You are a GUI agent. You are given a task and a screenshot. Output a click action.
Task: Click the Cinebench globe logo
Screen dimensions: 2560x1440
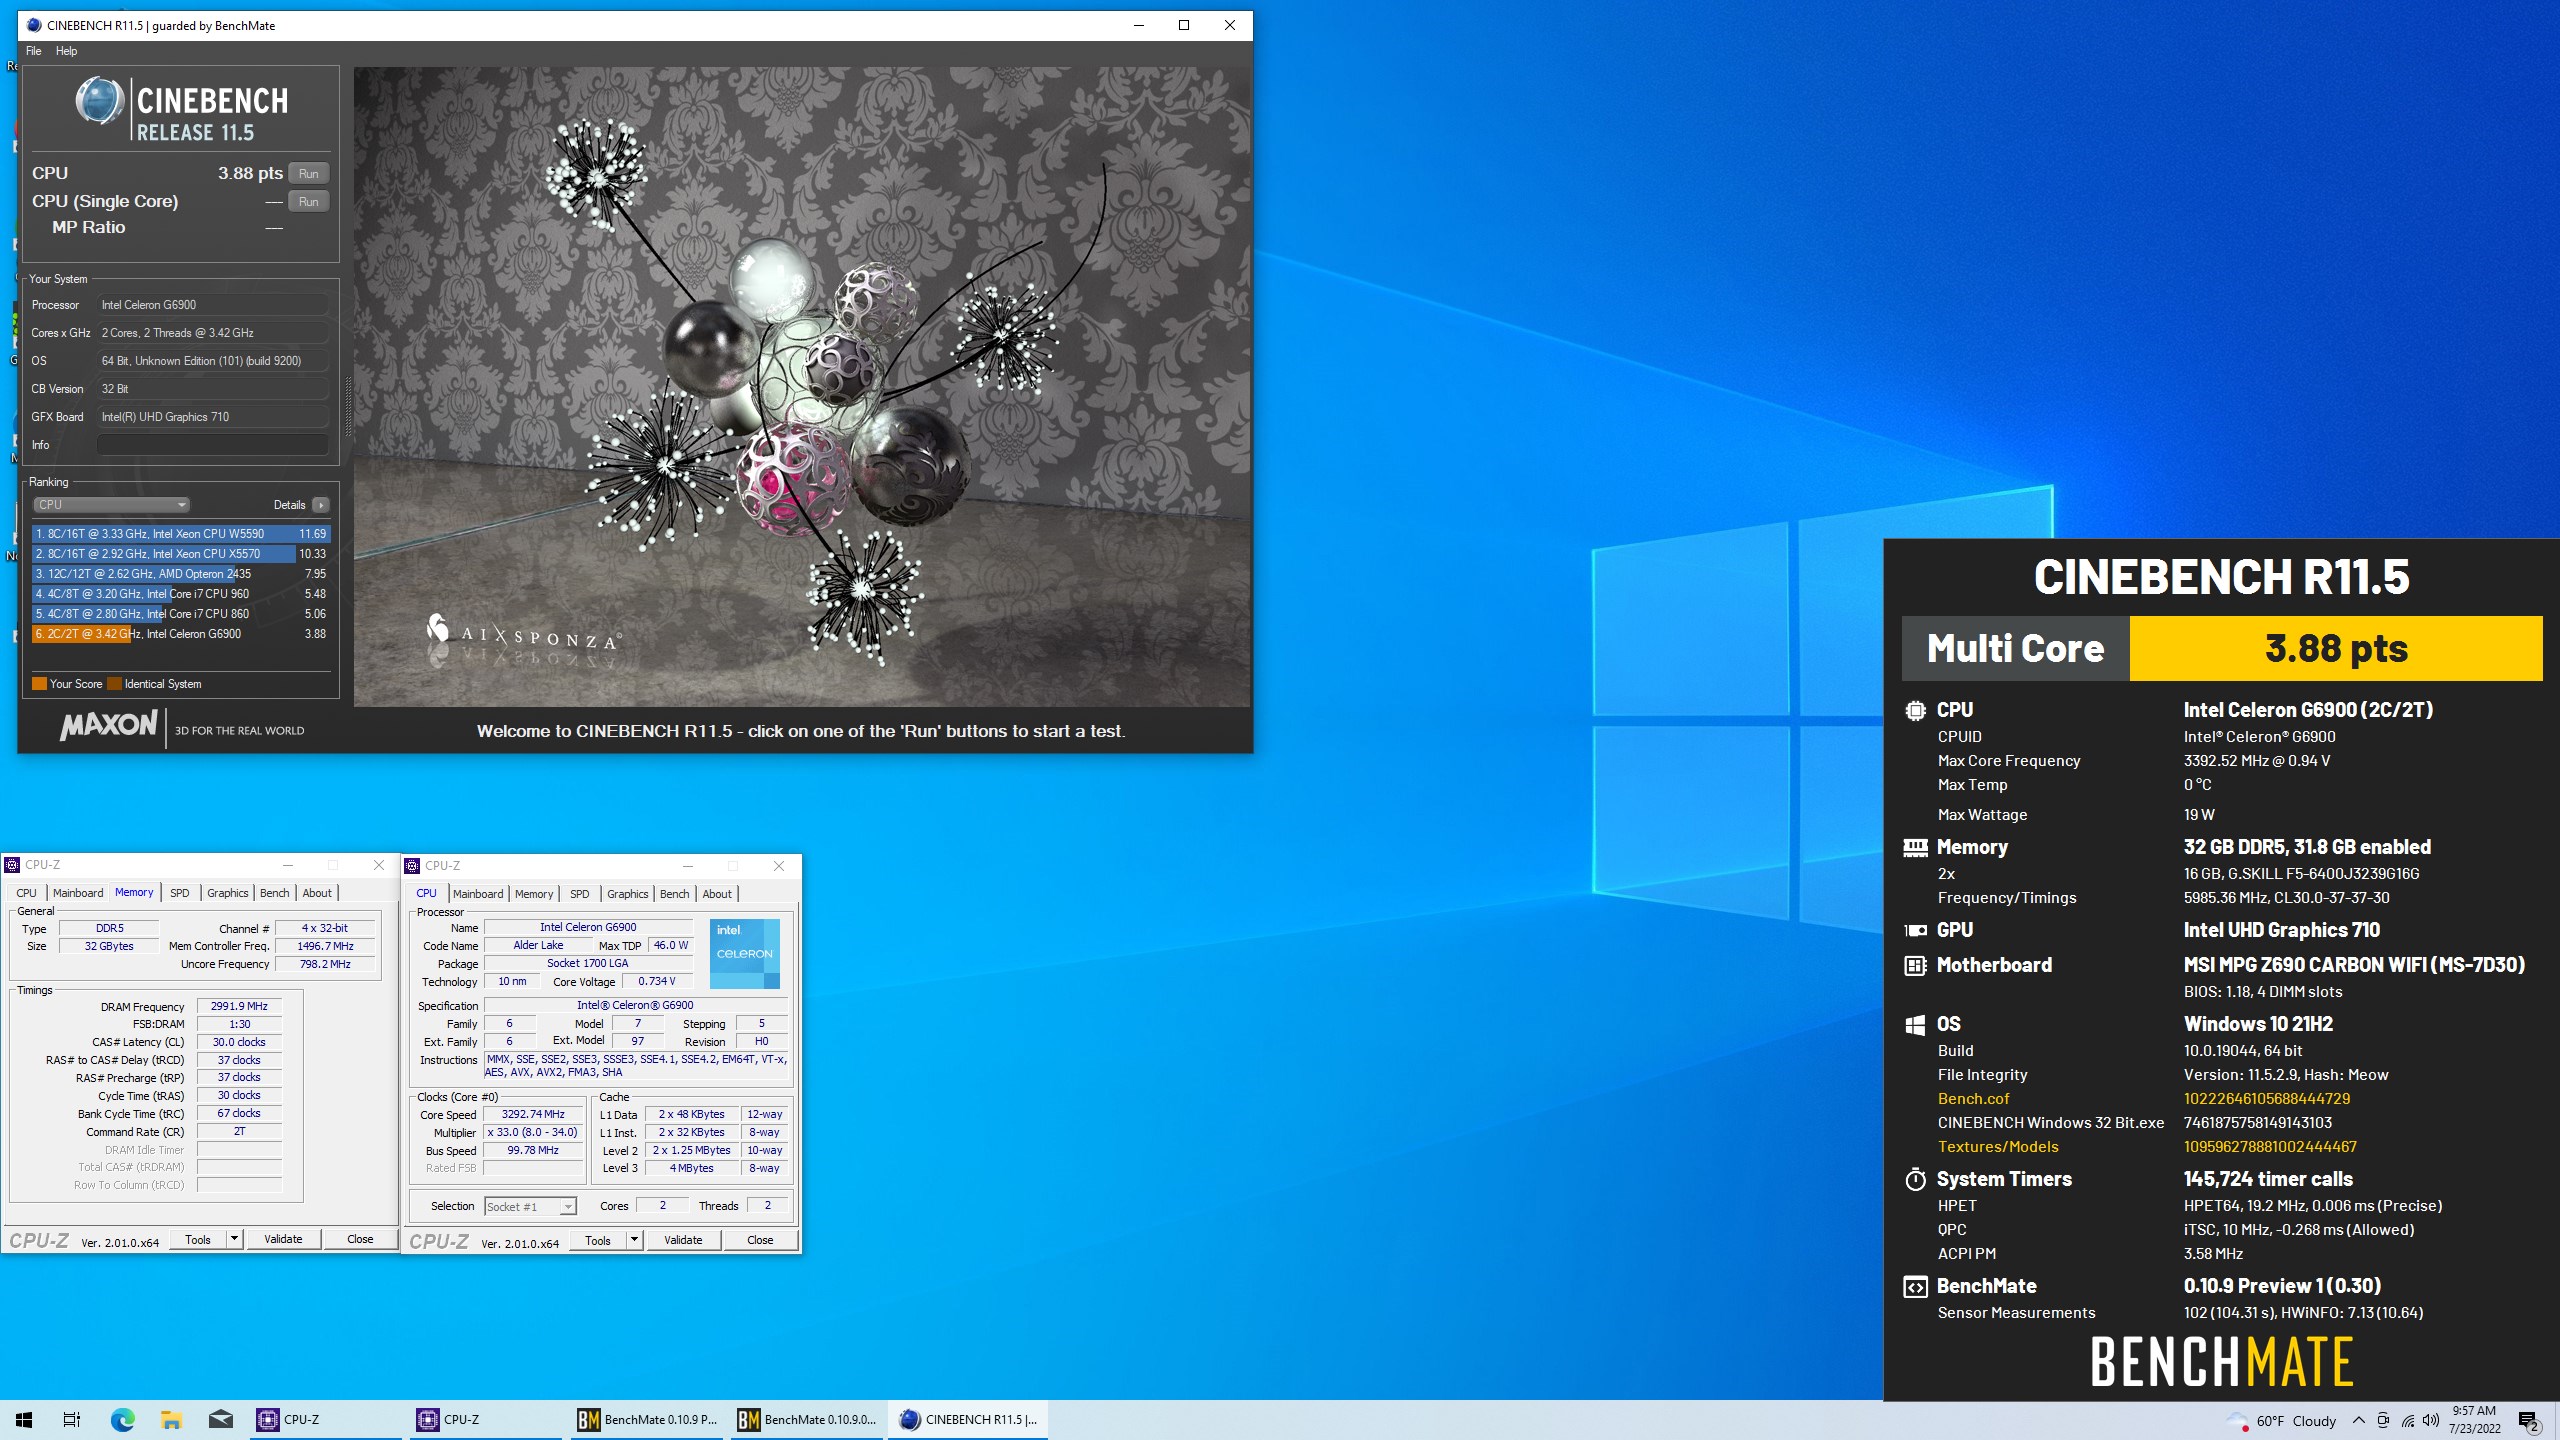tap(99, 102)
